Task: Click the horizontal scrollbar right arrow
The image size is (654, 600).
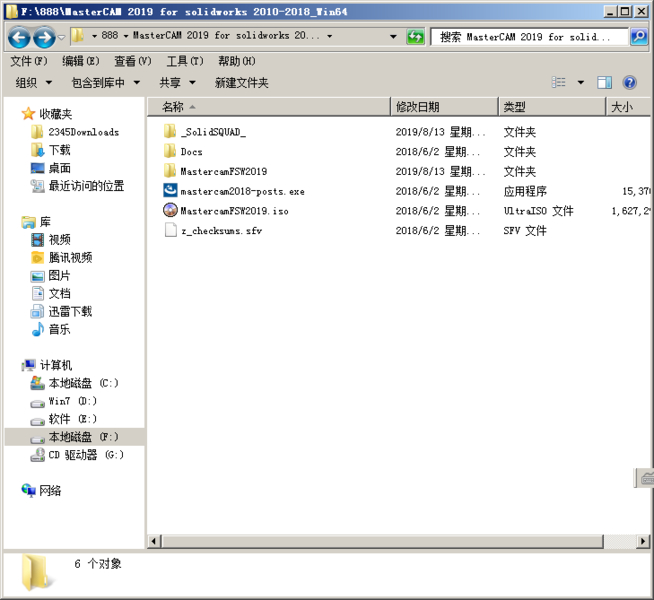Action: pyautogui.click(x=643, y=541)
